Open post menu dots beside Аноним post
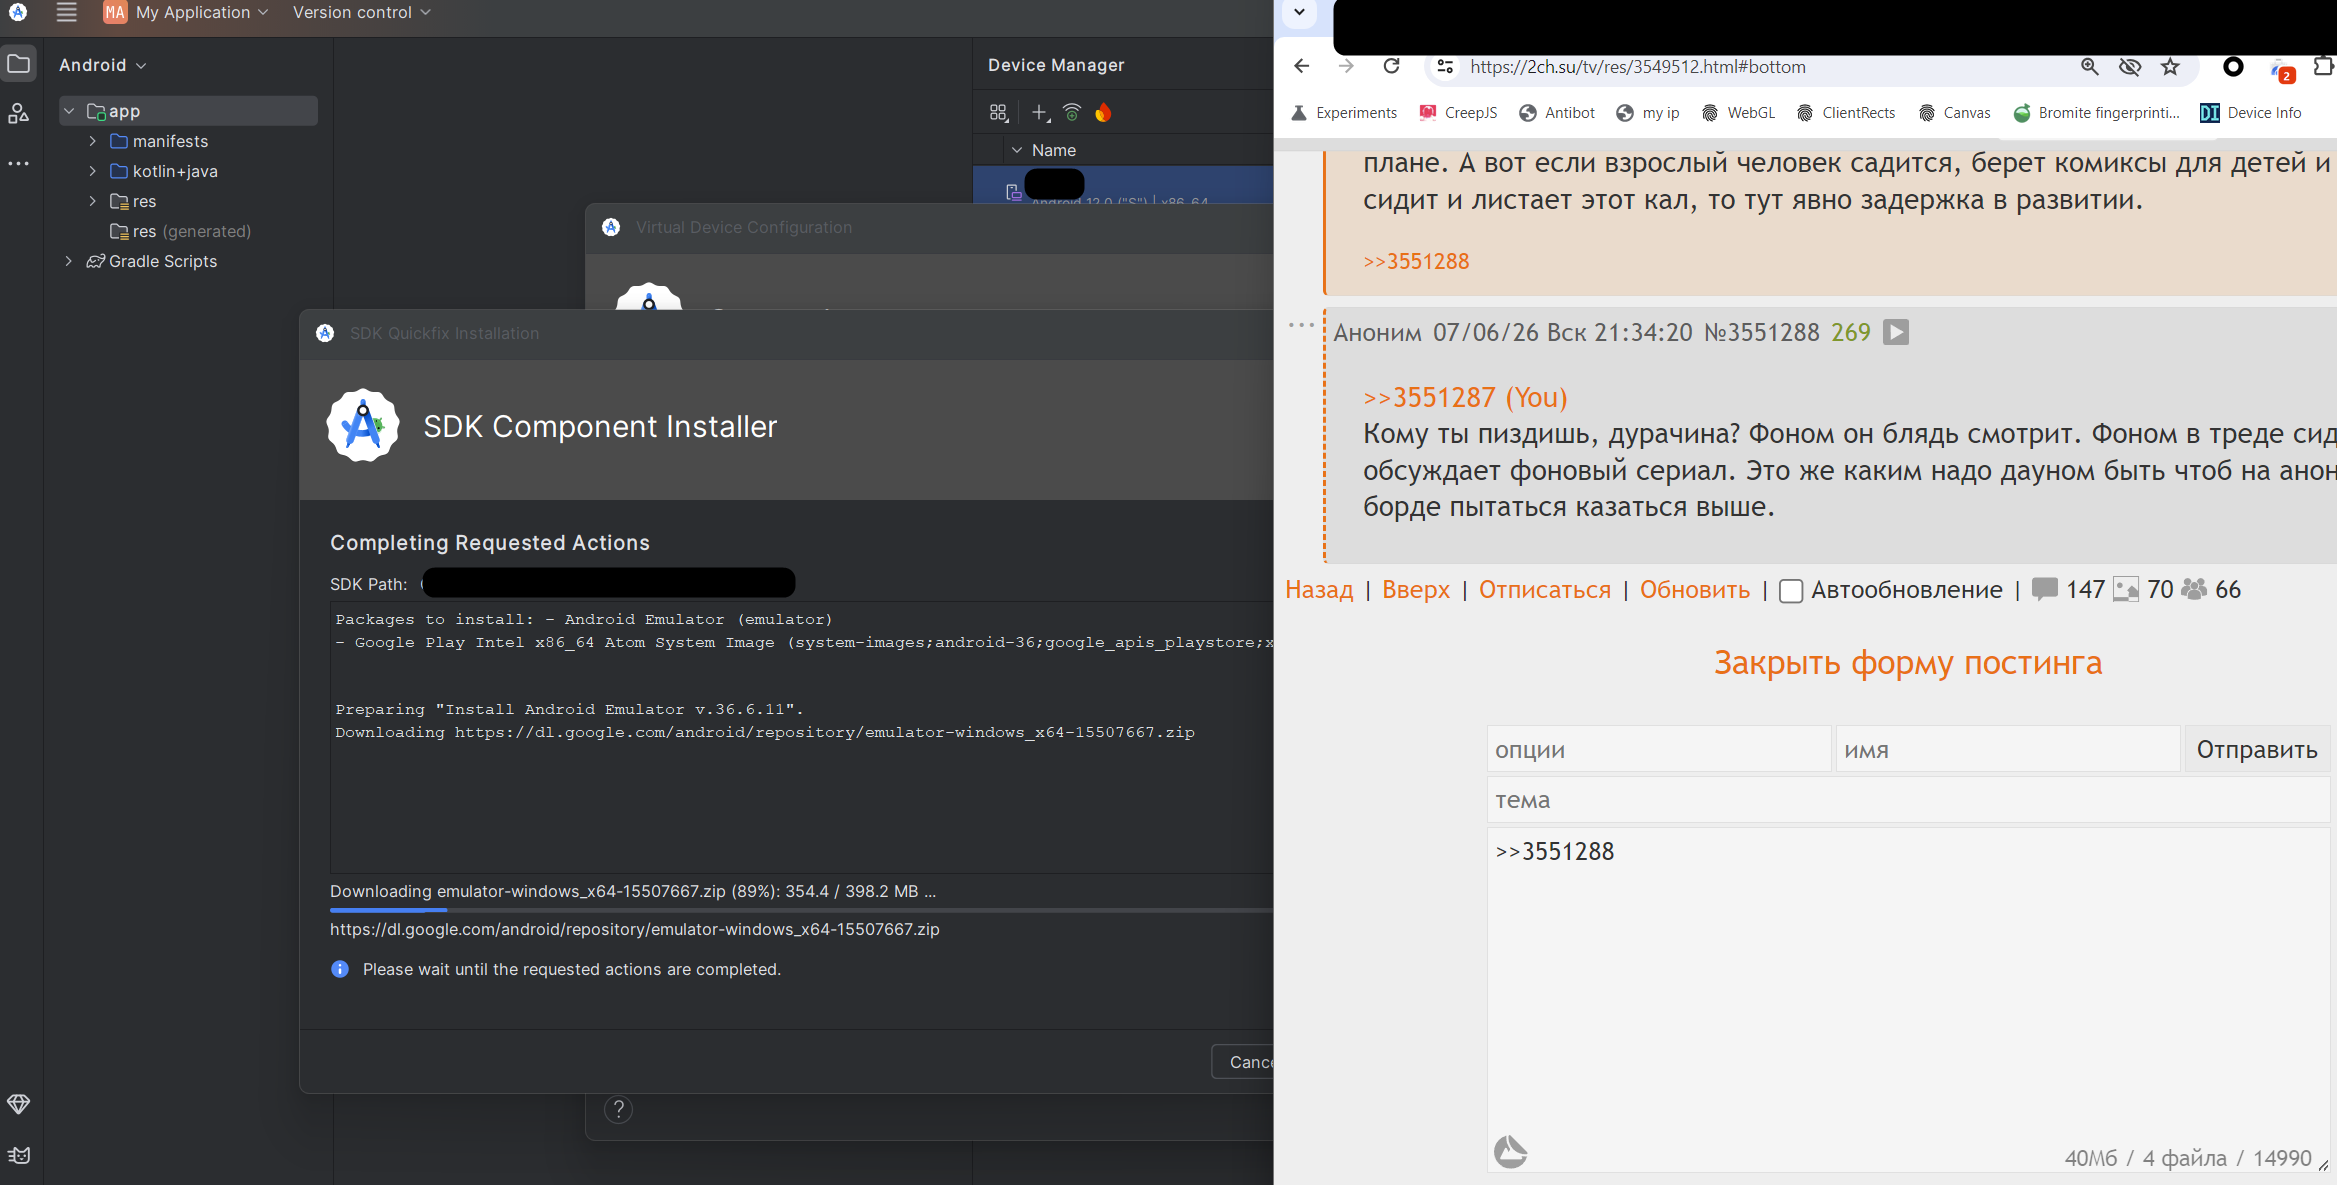The height and width of the screenshot is (1185, 2337). point(1301,325)
